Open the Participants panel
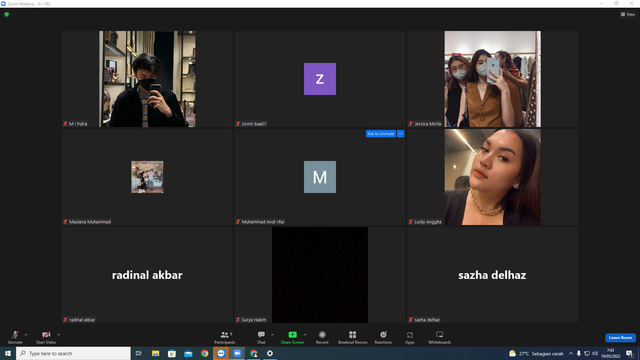 224,337
